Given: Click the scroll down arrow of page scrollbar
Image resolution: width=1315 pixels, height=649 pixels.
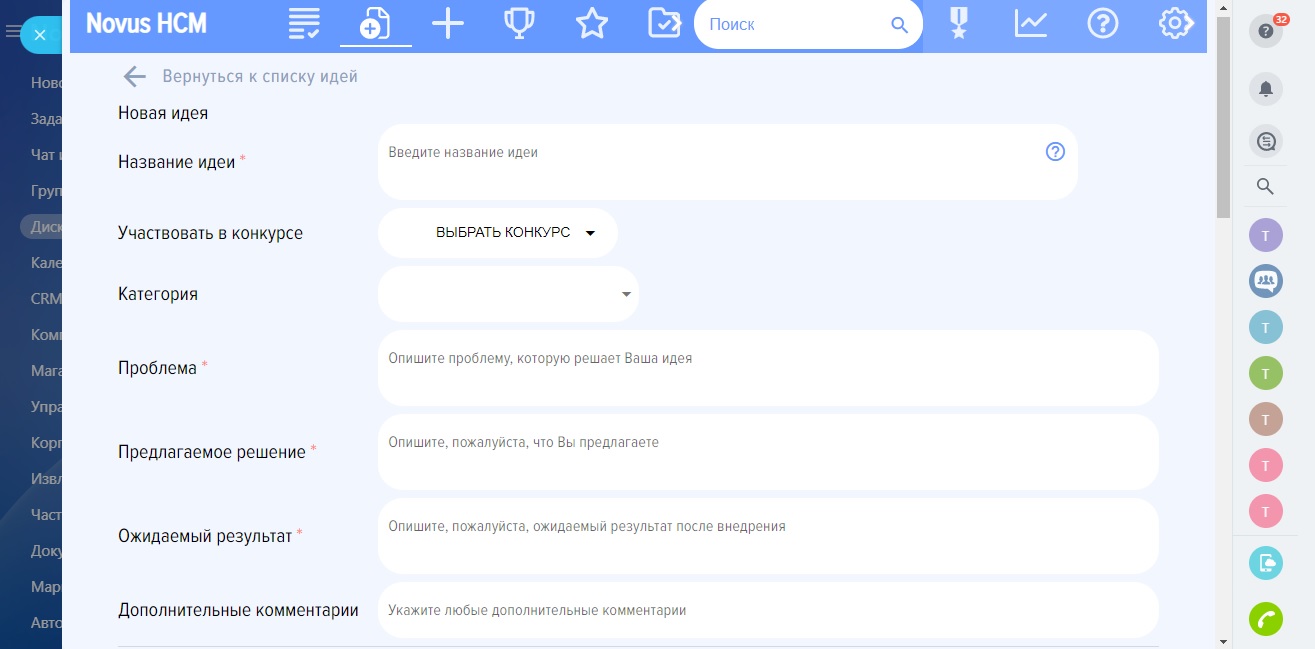Looking at the screenshot, I should pyautogui.click(x=1223, y=640).
